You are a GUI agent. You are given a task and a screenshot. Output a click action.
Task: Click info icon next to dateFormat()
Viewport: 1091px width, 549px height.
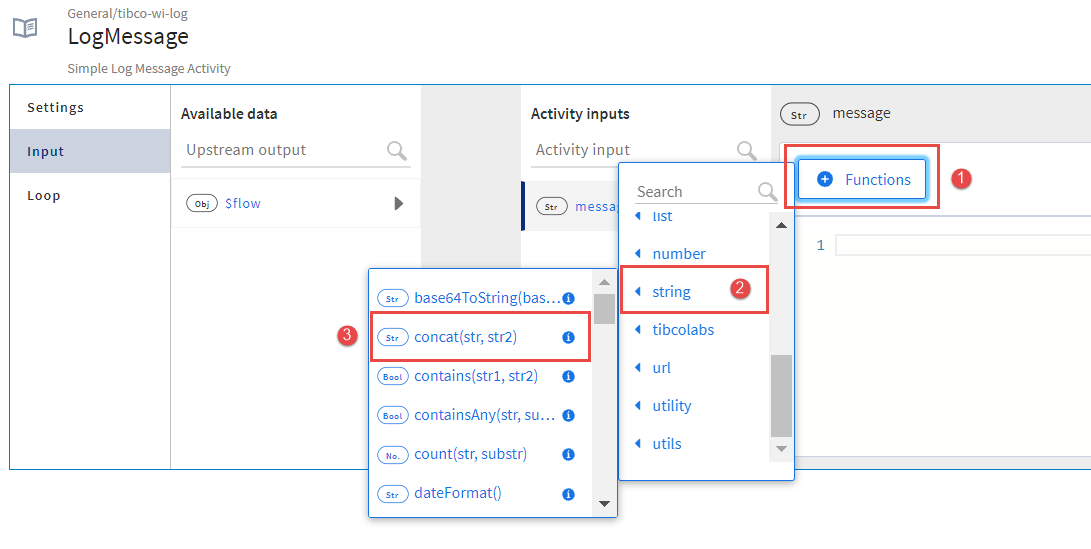click(x=568, y=494)
